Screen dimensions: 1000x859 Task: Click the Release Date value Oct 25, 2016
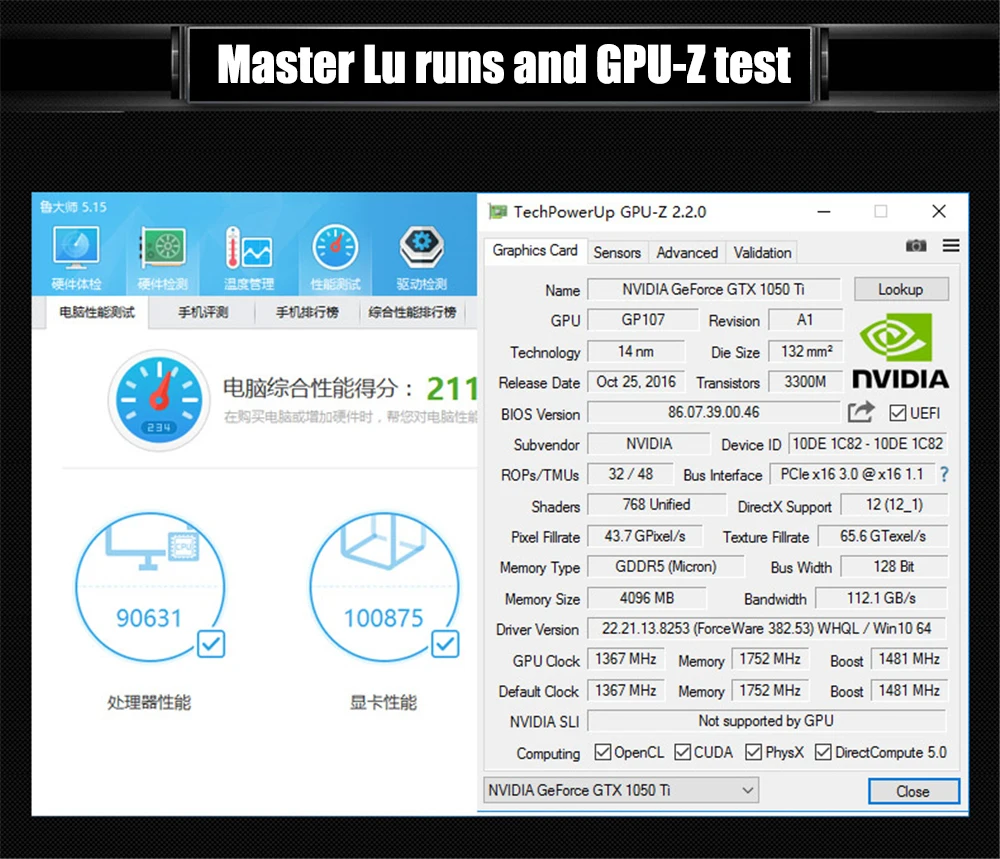click(x=635, y=382)
